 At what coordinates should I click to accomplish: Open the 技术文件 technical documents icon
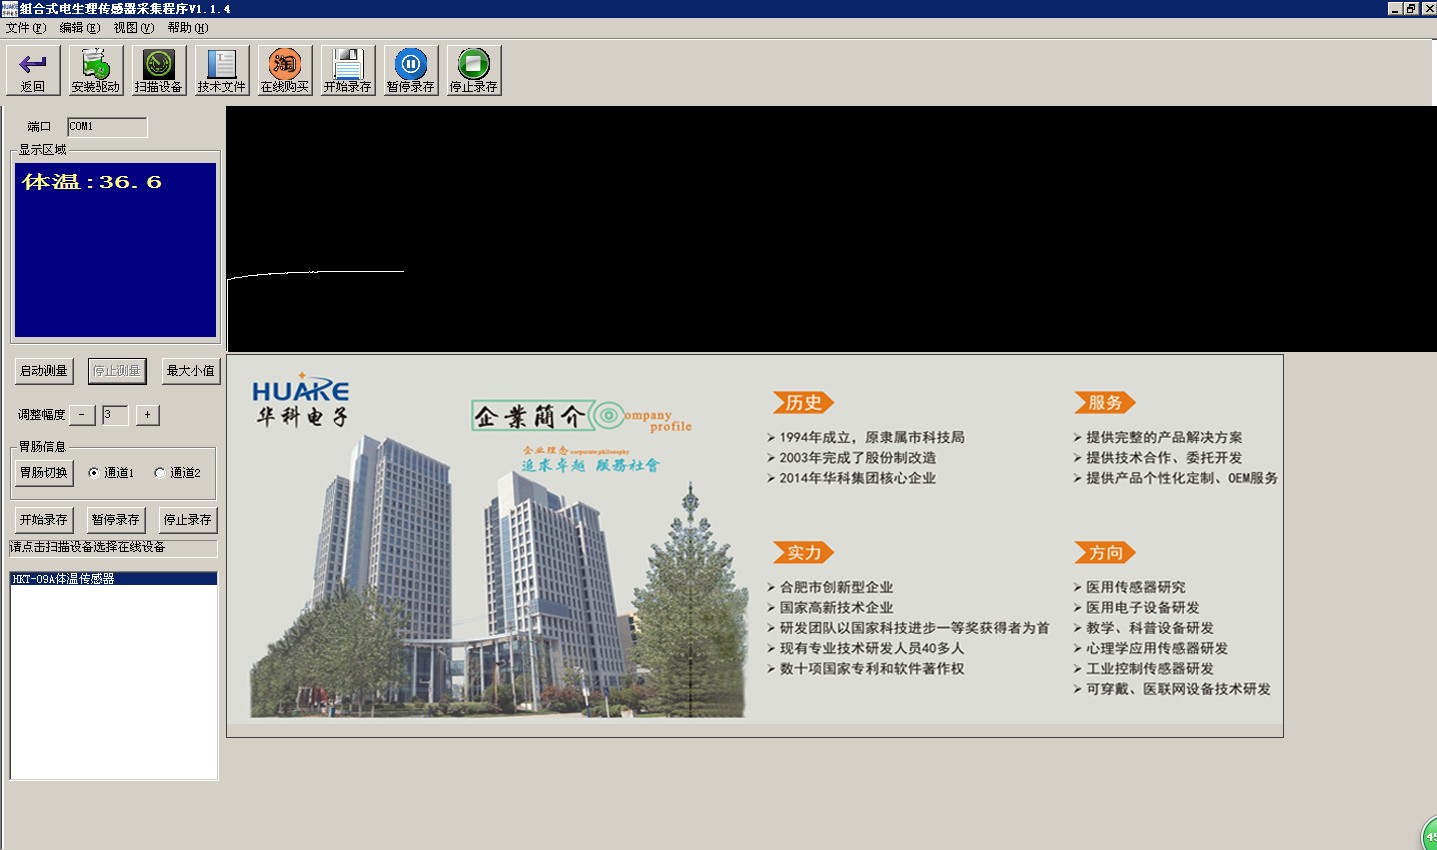pyautogui.click(x=221, y=66)
